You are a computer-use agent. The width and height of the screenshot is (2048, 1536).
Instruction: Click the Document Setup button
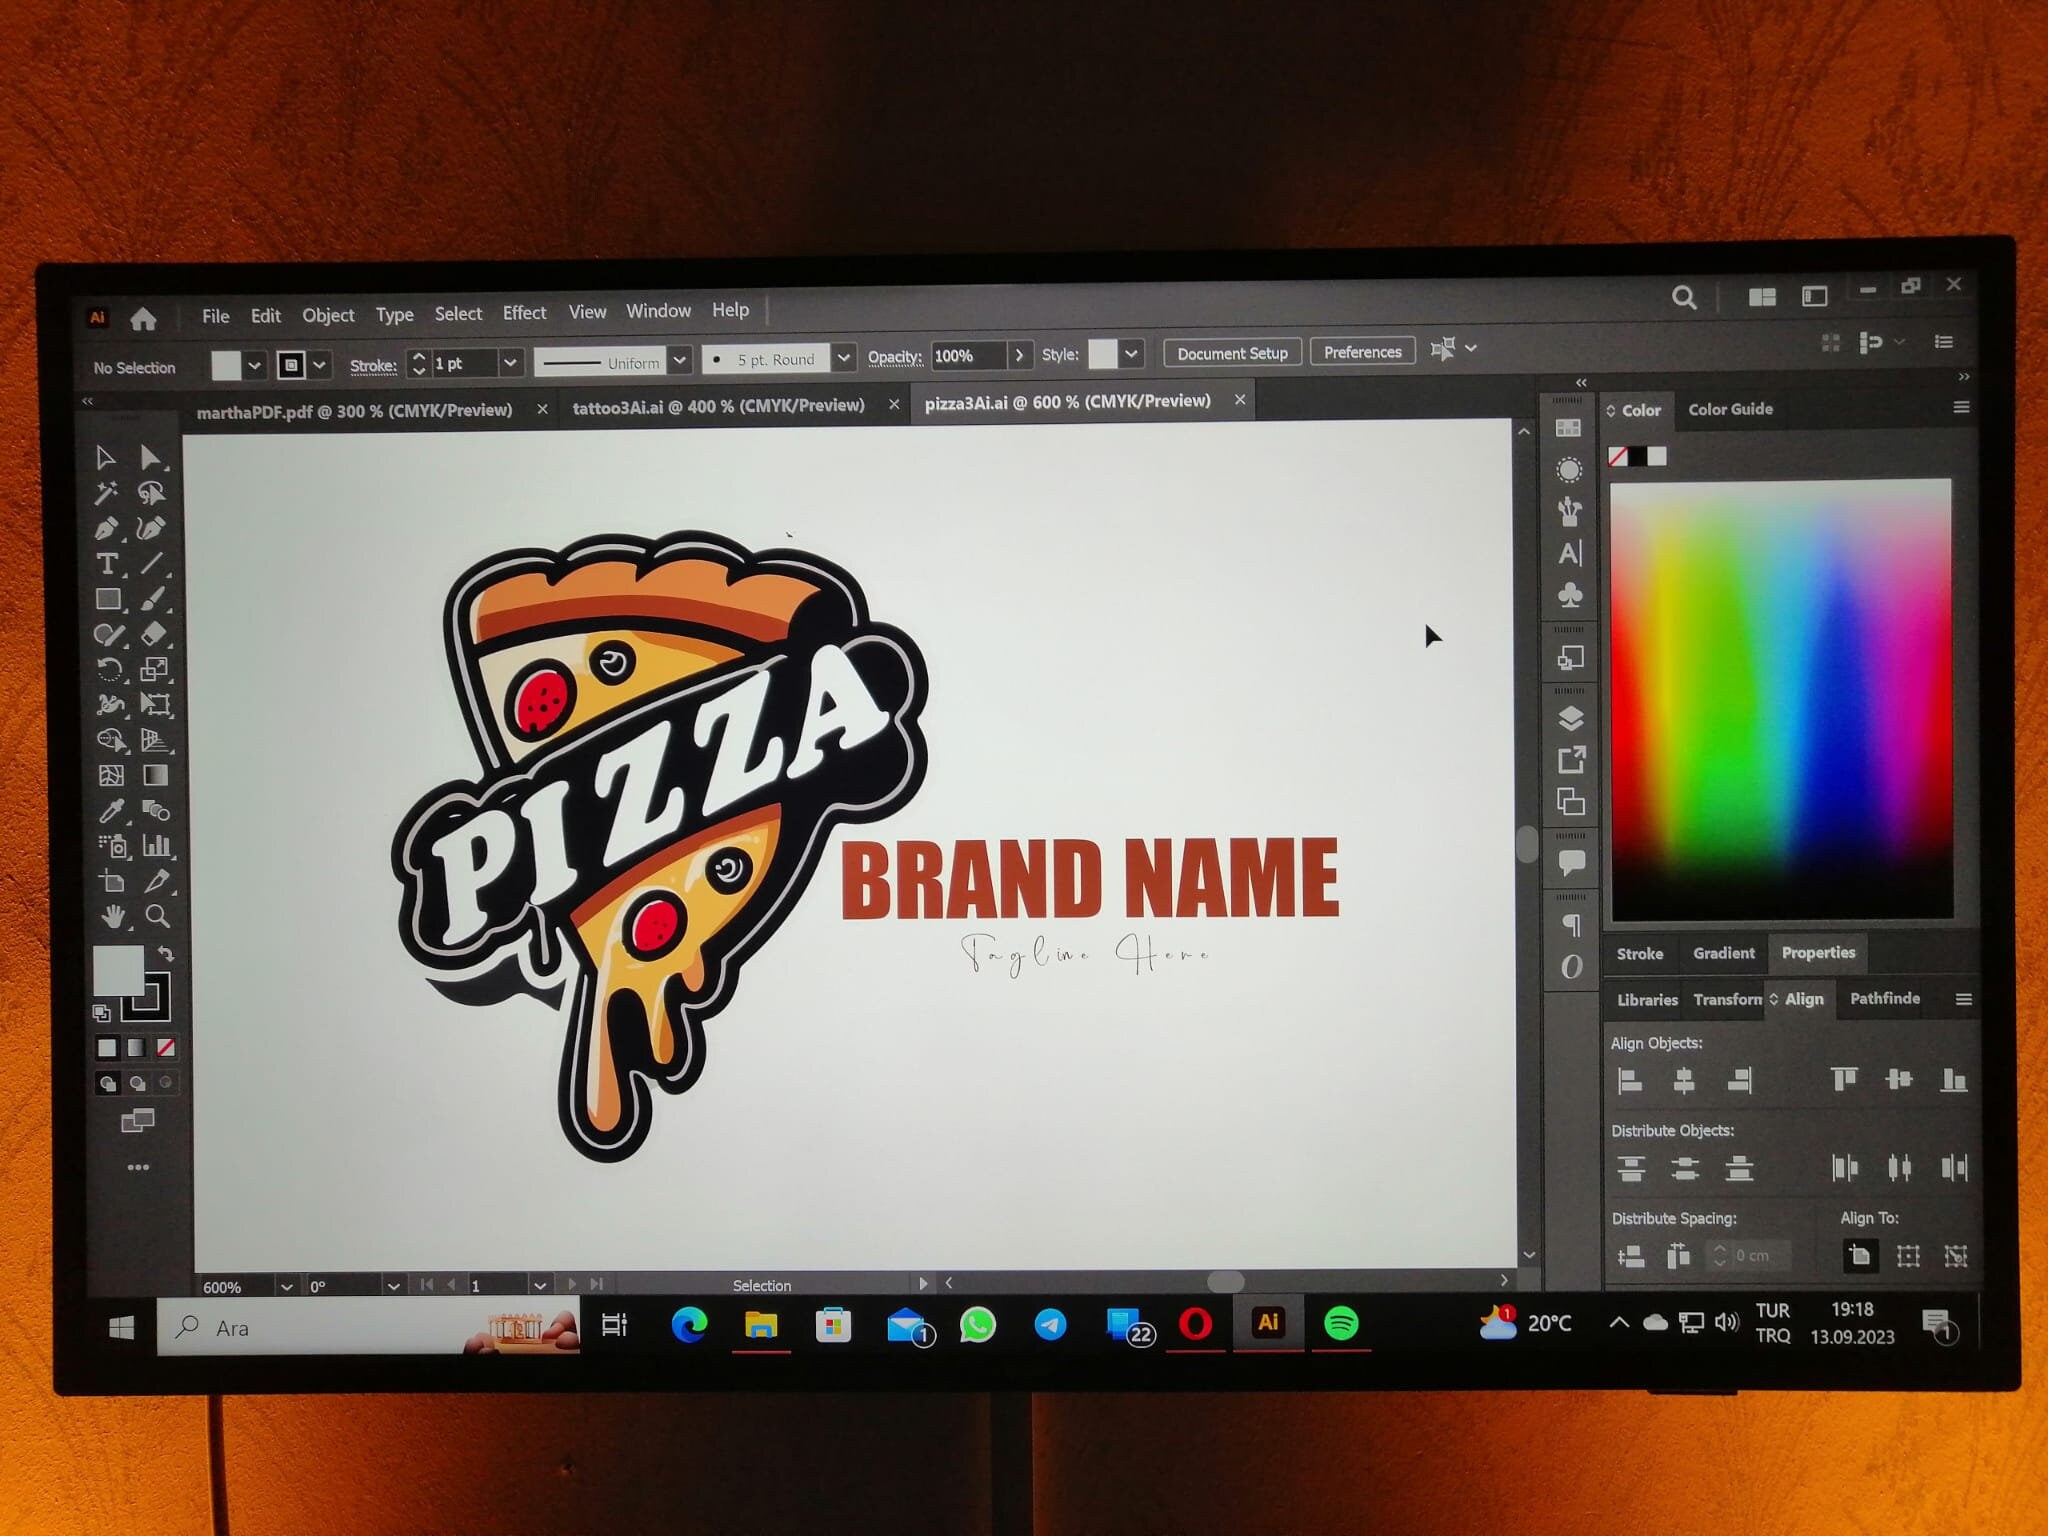click(1232, 352)
